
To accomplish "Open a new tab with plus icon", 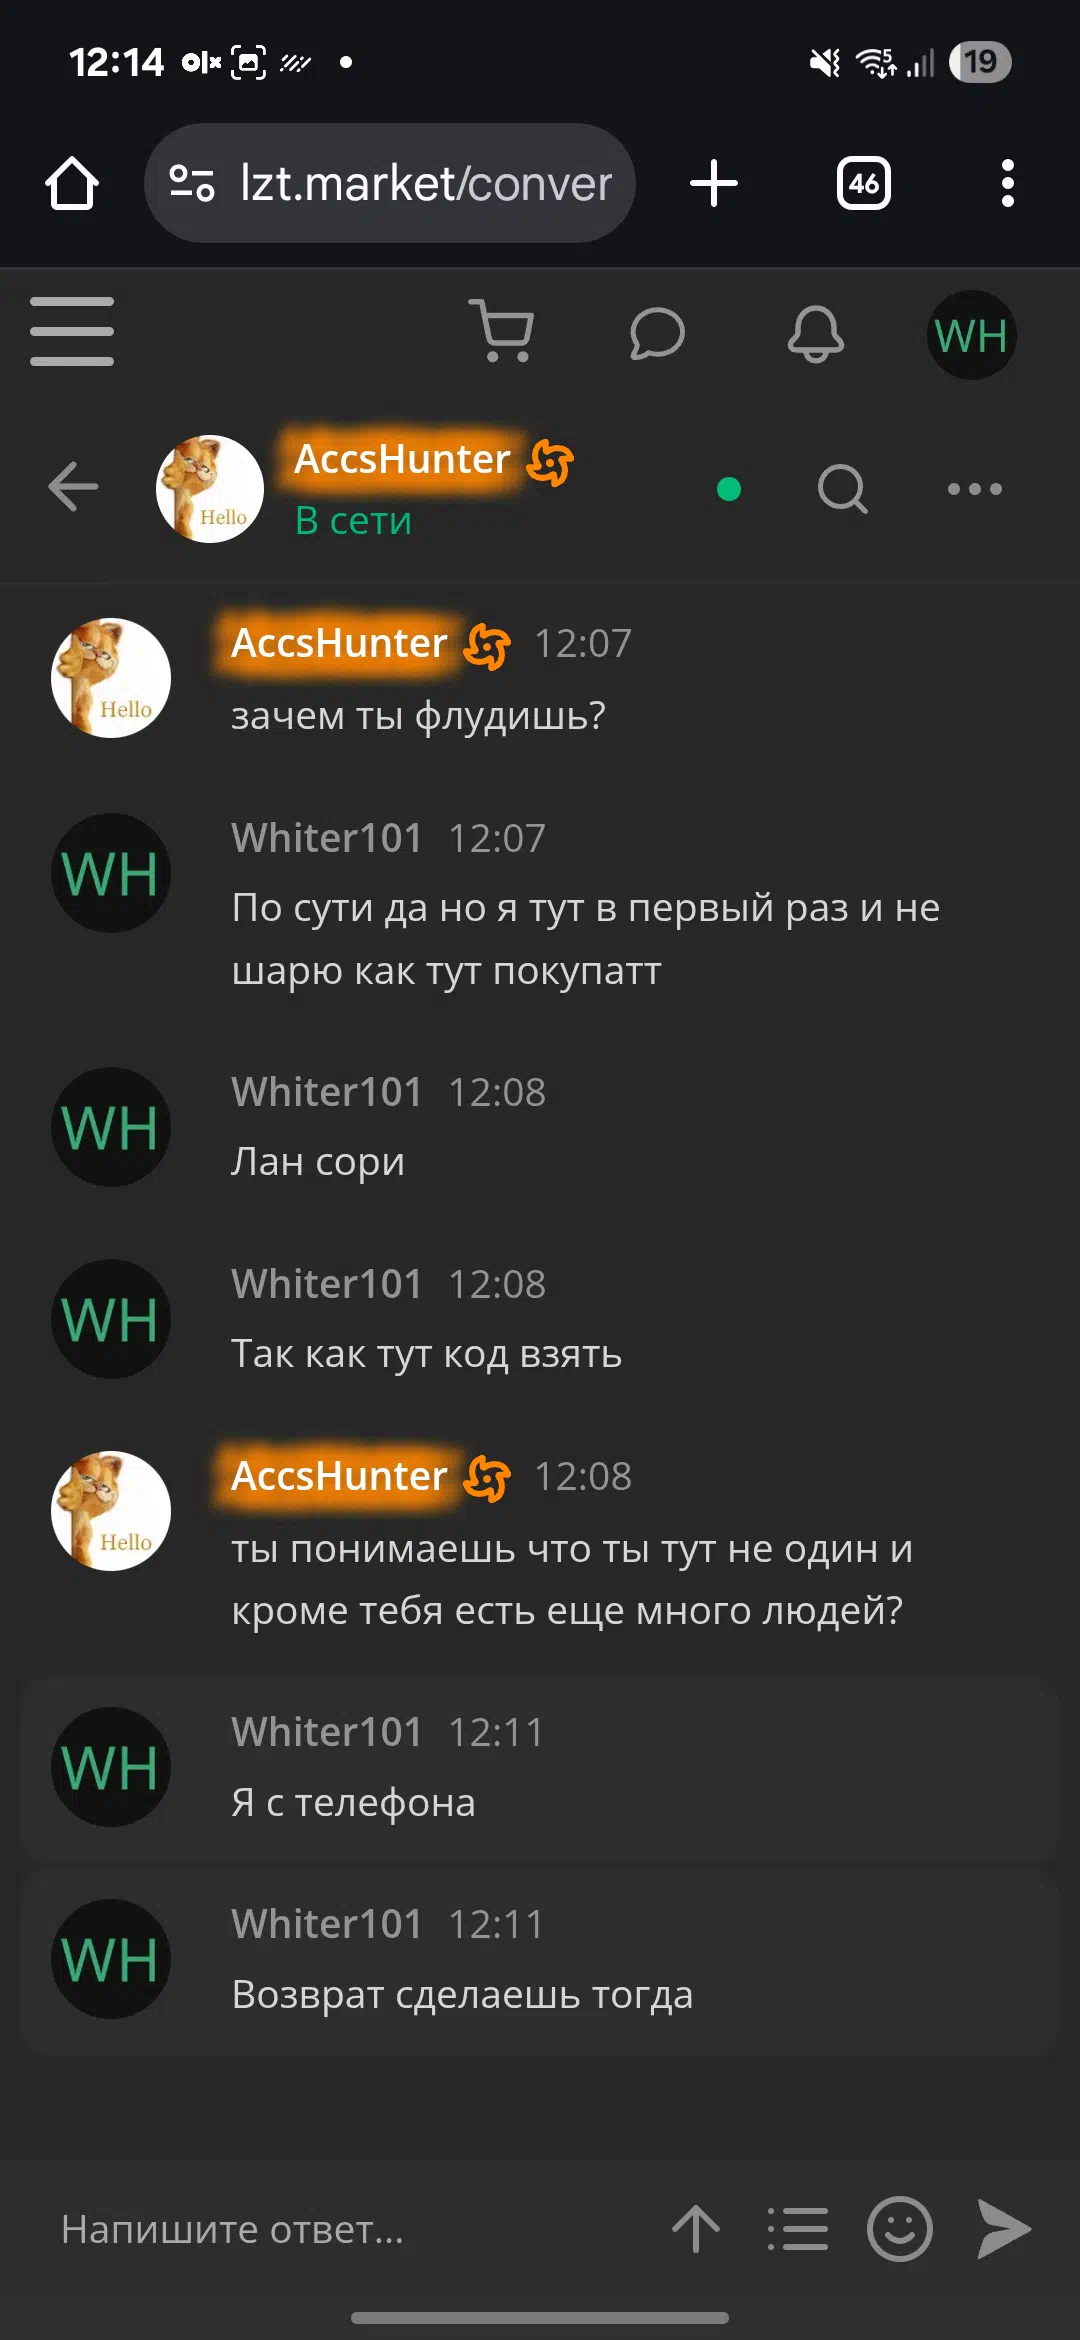I will [x=714, y=183].
